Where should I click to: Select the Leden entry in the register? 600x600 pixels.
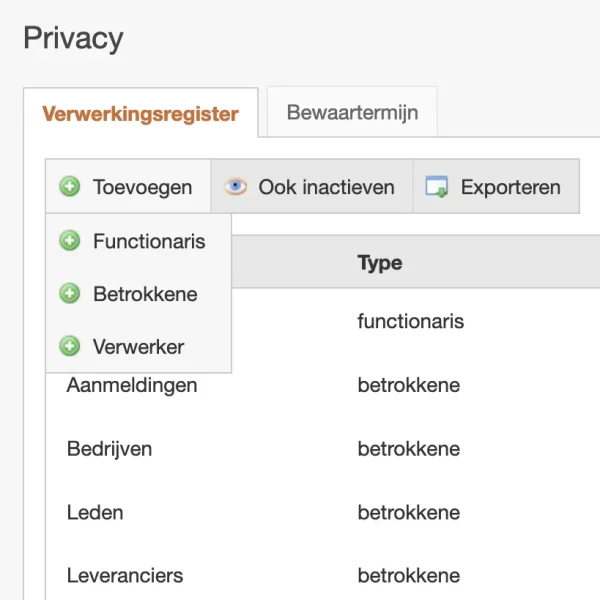point(95,513)
